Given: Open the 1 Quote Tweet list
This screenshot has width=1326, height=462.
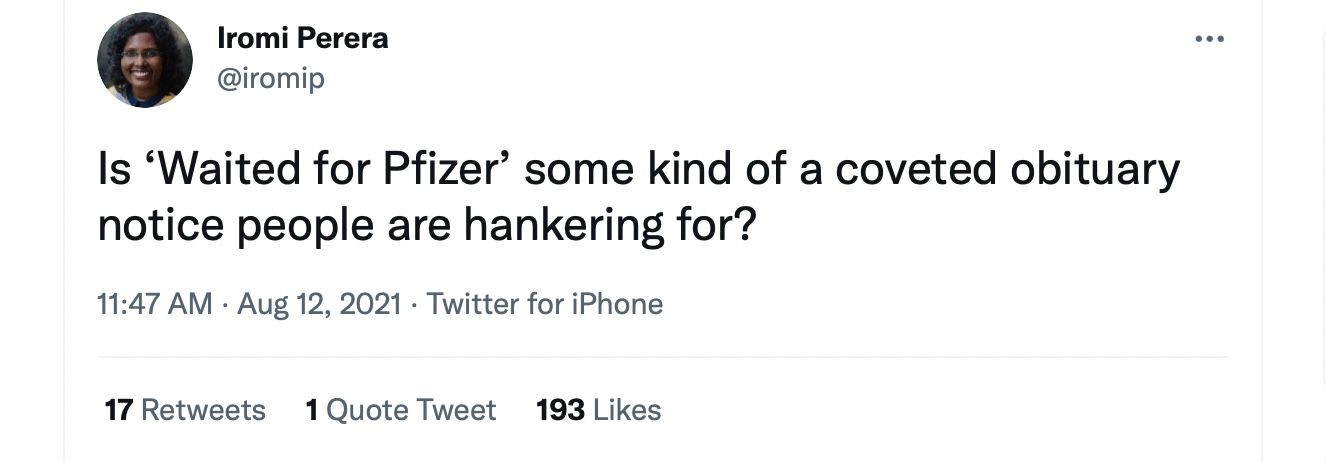Looking at the screenshot, I should pos(400,410).
